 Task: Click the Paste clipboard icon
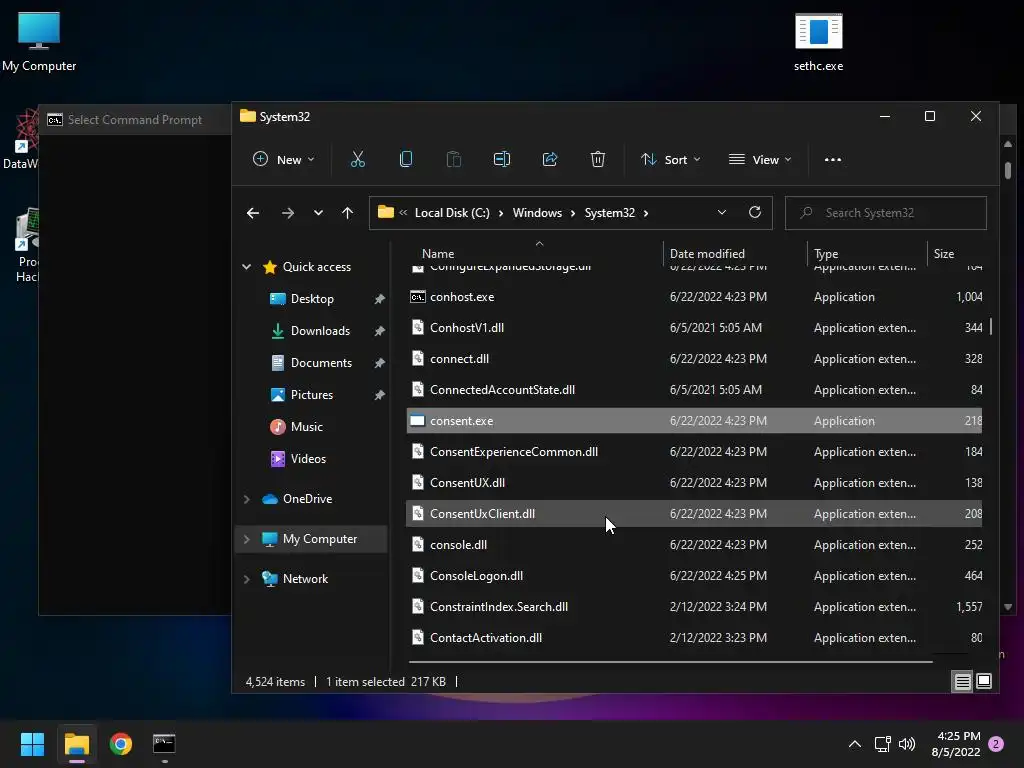tap(453, 159)
